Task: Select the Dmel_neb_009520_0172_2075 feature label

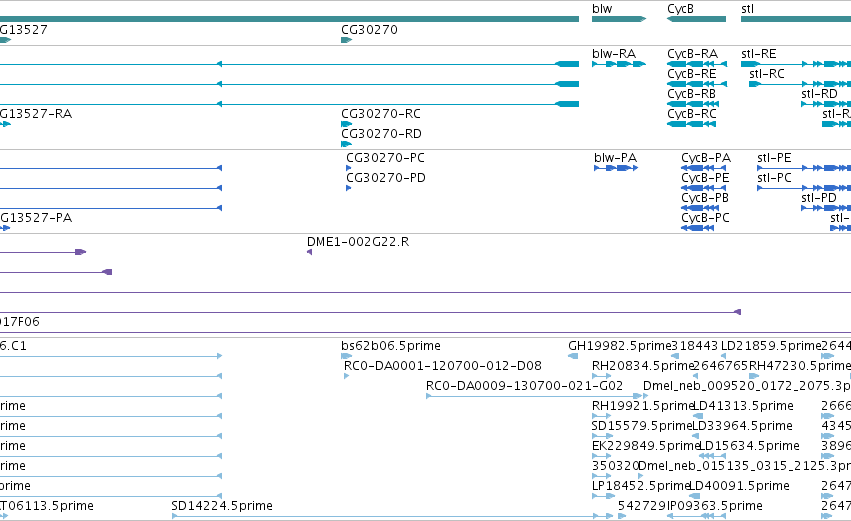Action: tap(747, 386)
